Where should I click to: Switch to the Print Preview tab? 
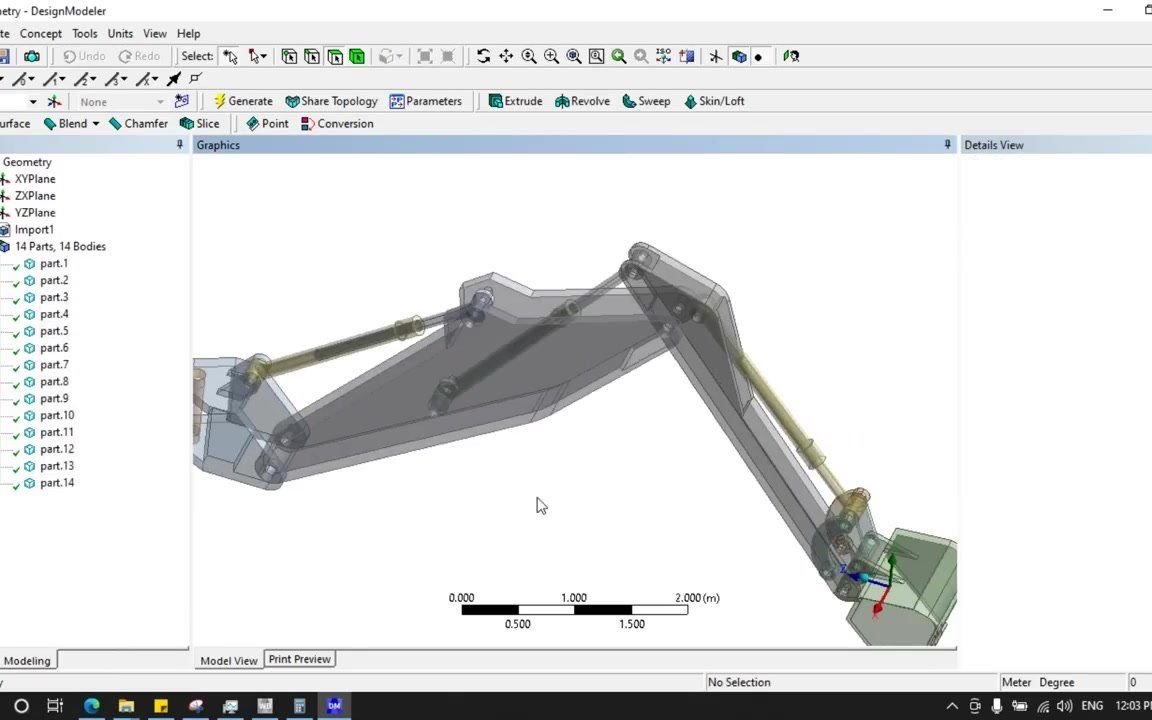coord(299,659)
